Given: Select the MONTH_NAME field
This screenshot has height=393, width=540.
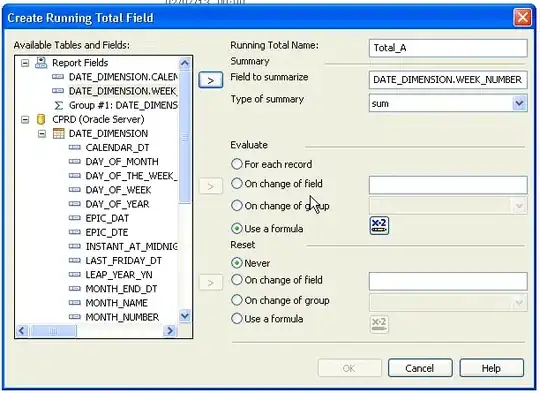Looking at the screenshot, I should 116,303.
